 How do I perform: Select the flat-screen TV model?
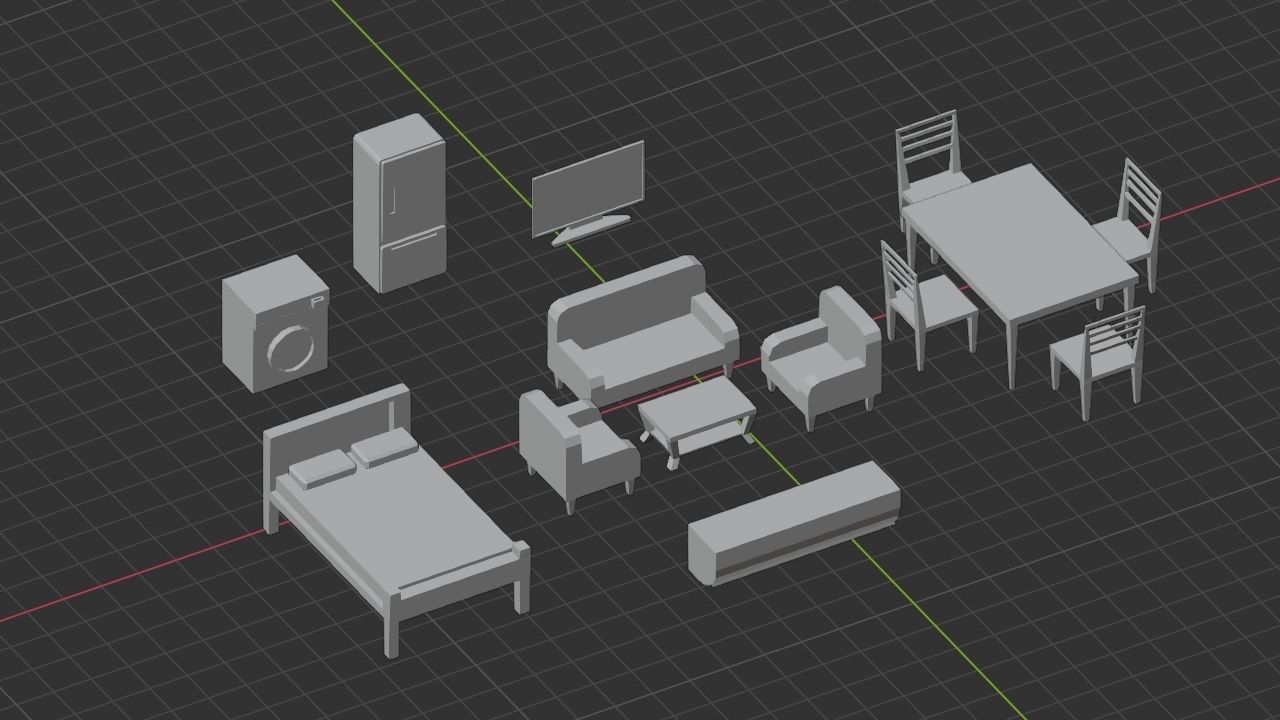(x=589, y=191)
